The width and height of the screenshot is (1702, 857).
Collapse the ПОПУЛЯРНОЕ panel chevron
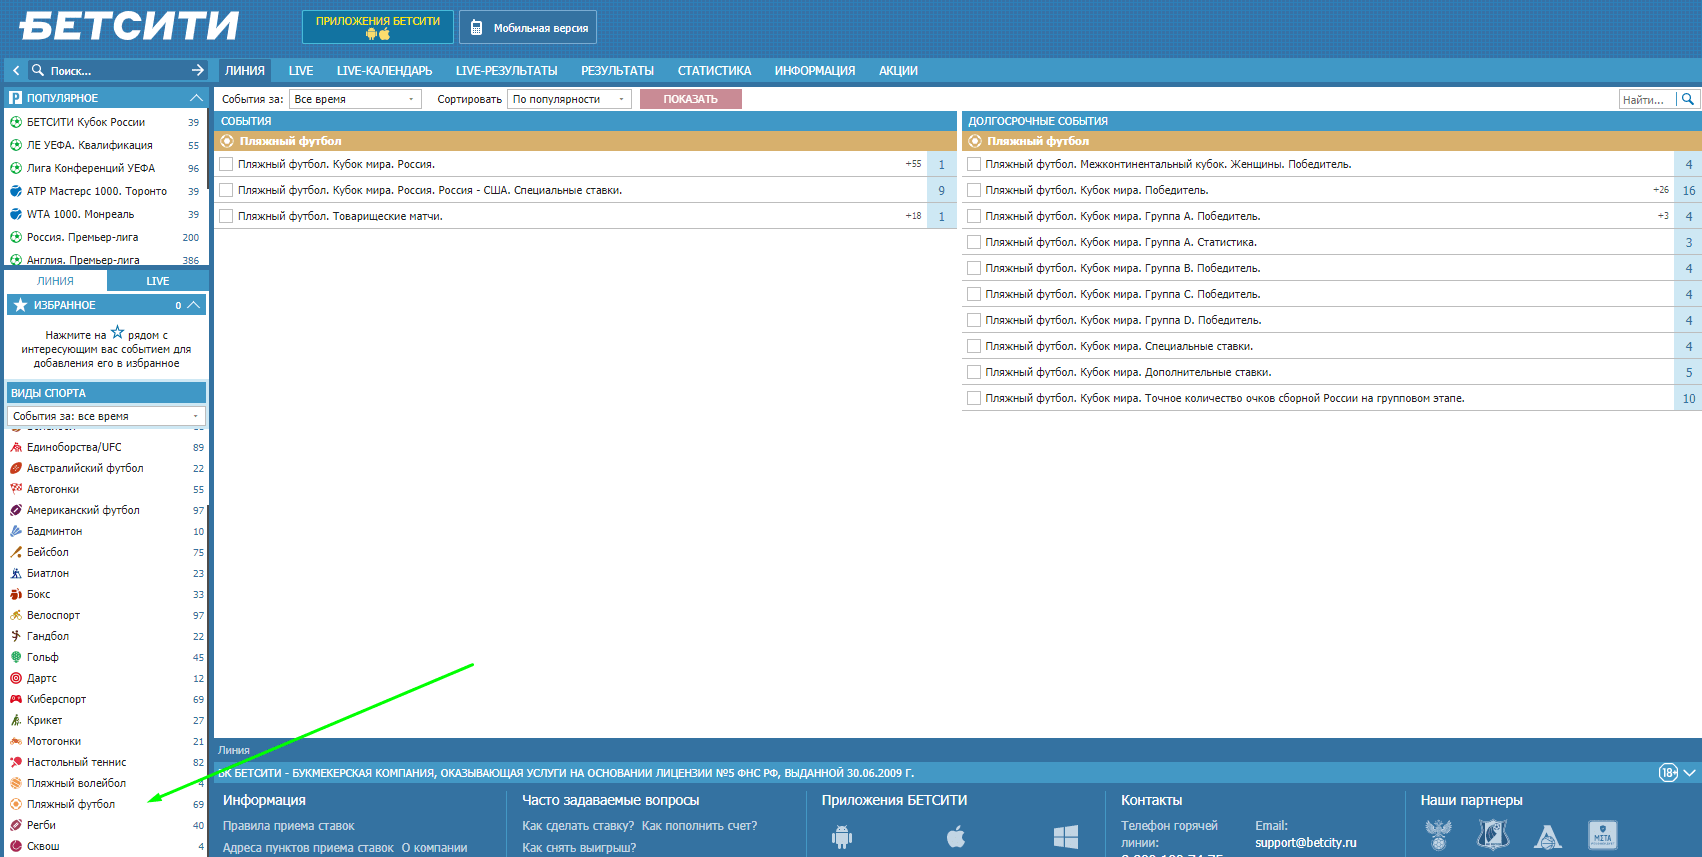click(196, 98)
